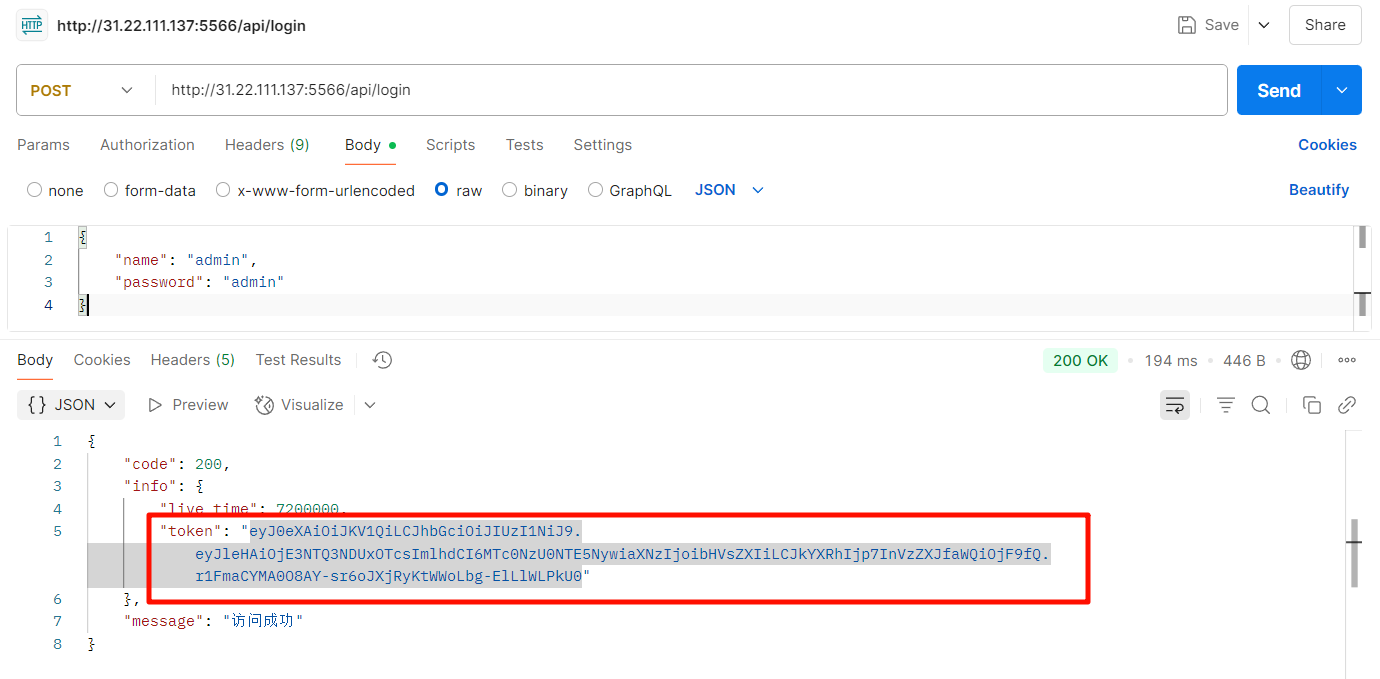Click the globe network icon
1380x679 pixels.
pos(1300,360)
